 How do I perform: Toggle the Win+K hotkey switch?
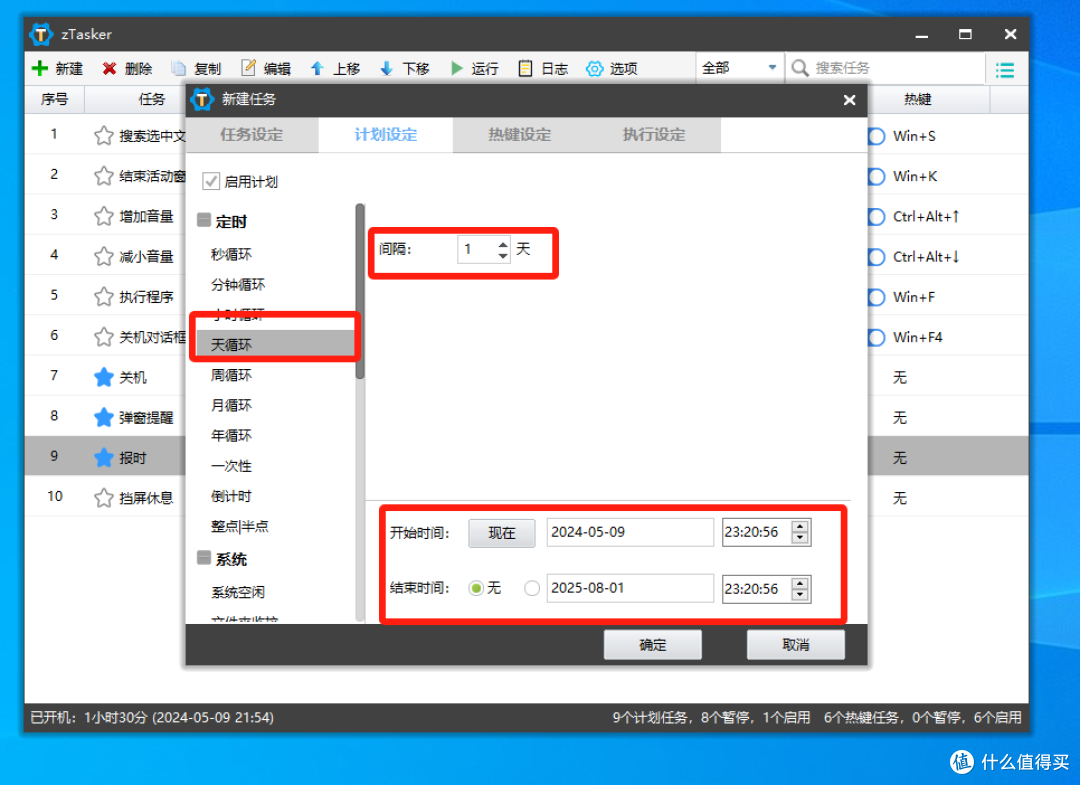877,176
